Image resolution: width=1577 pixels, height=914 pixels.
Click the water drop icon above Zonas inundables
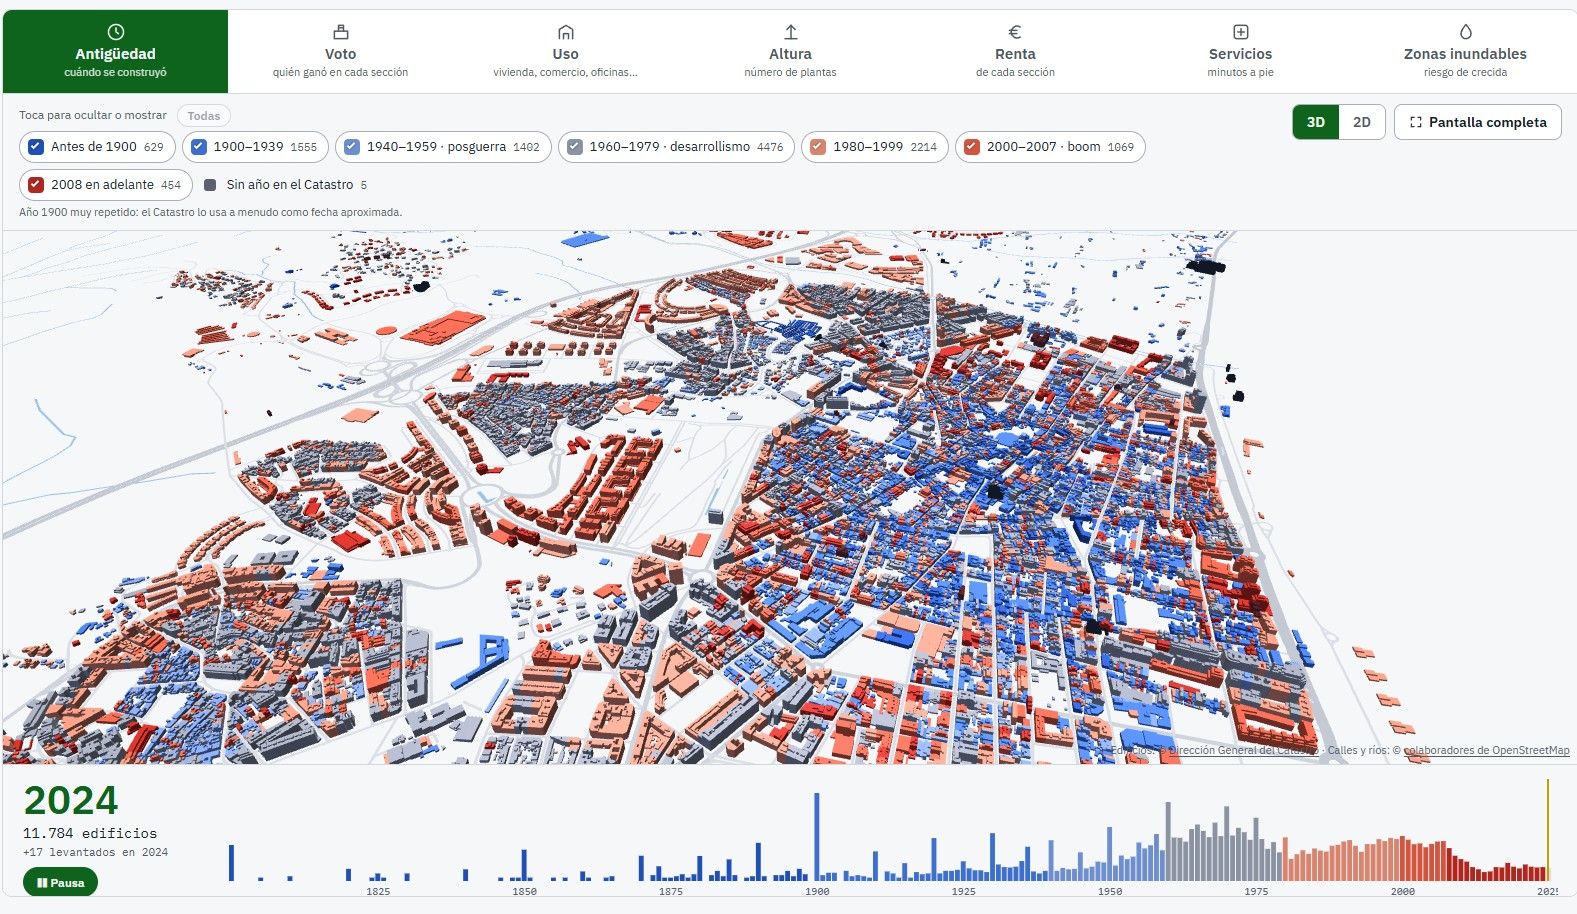(1465, 32)
